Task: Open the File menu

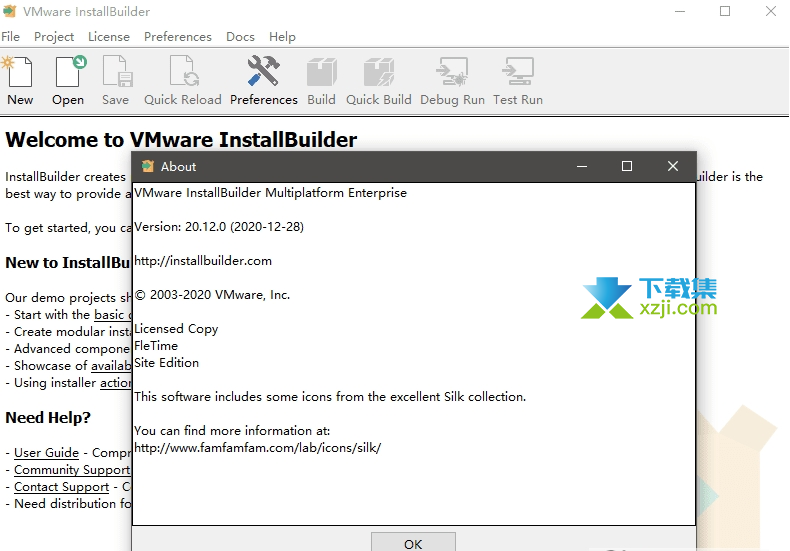Action: (x=10, y=37)
